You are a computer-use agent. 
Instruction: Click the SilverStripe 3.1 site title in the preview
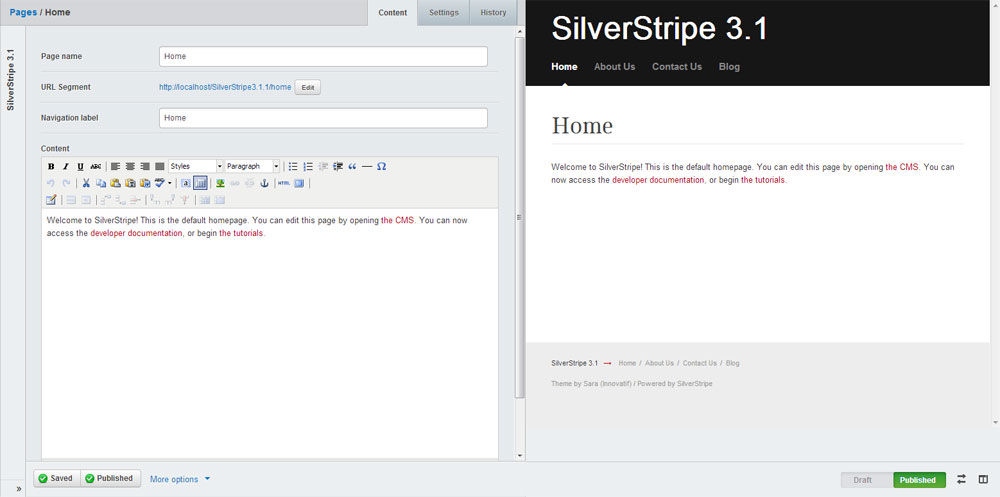coord(659,29)
